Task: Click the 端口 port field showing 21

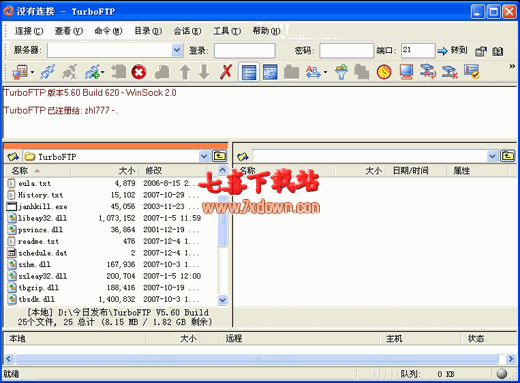Action: [x=418, y=51]
